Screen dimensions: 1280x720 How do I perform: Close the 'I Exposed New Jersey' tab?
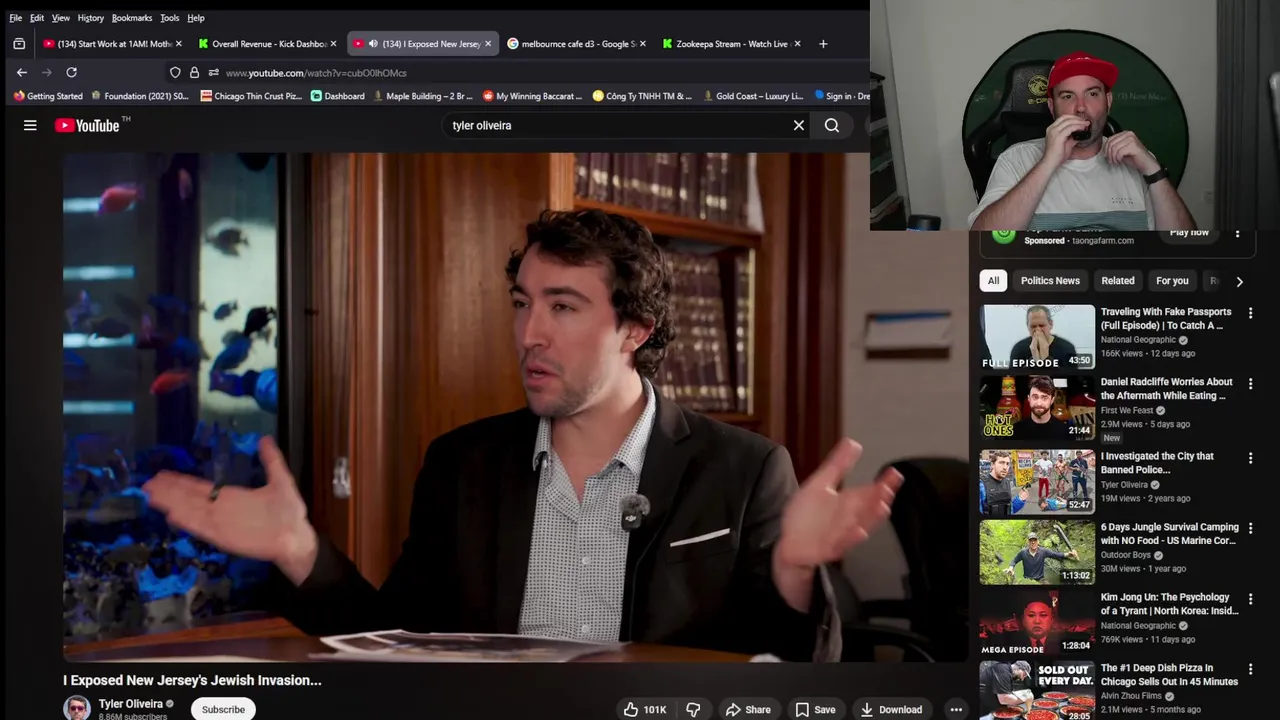(488, 44)
